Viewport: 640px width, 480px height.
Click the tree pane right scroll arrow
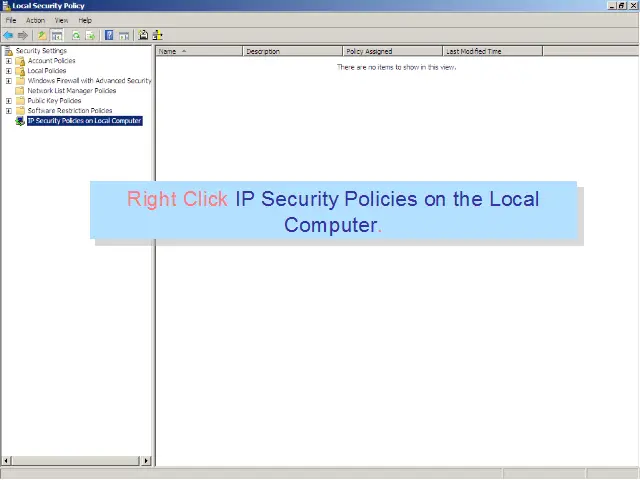(146, 461)
